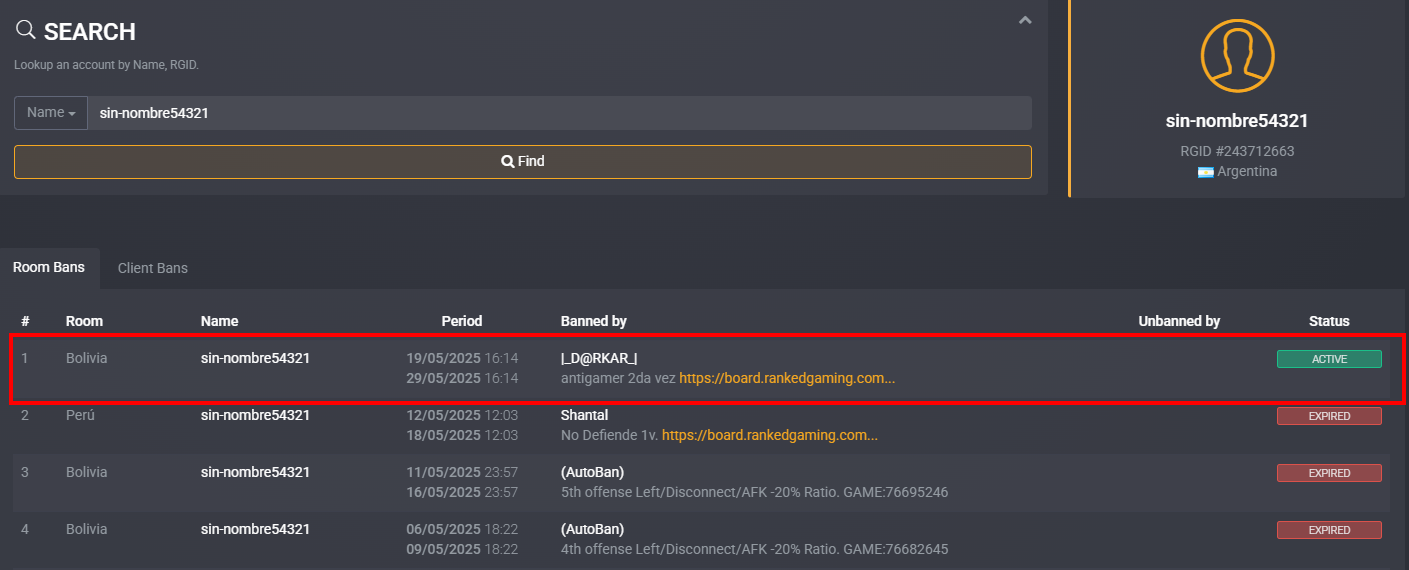This screenshot has width=1409, height=570.
Task: Click the Unbanned by column header
Action: (x=1179, y=321)
